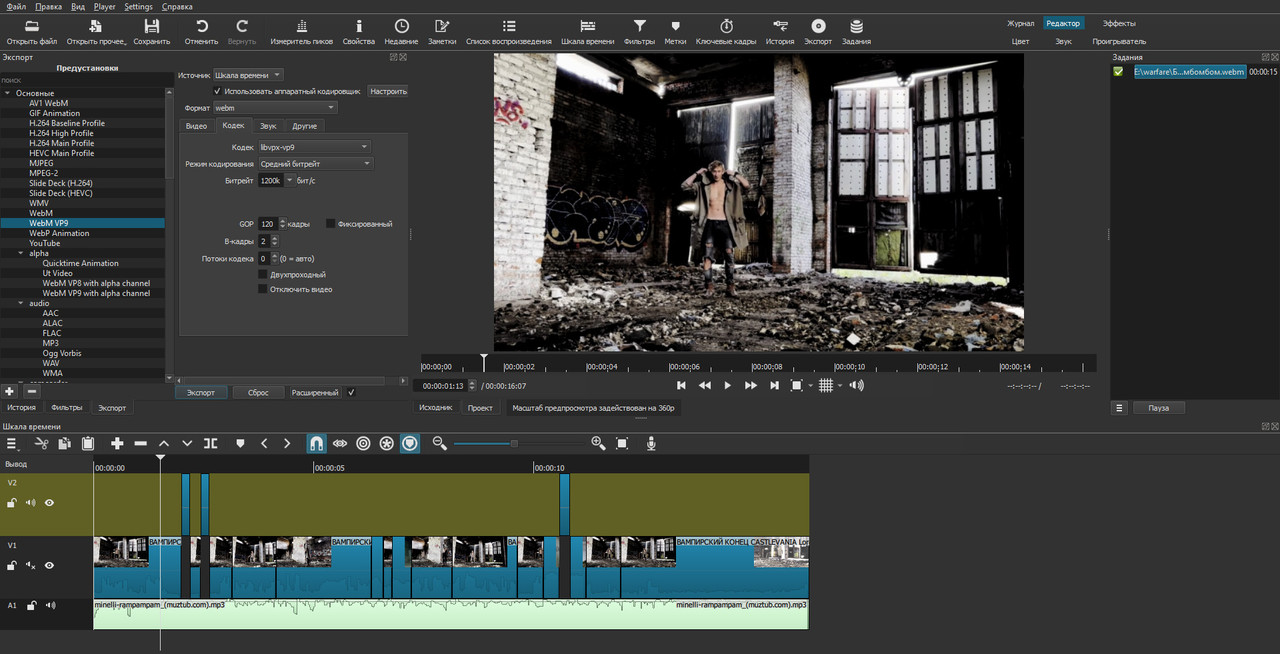Open the libvpx-vp9 codec dropdown
The image size is (1280, 654).
coord(314,147)
